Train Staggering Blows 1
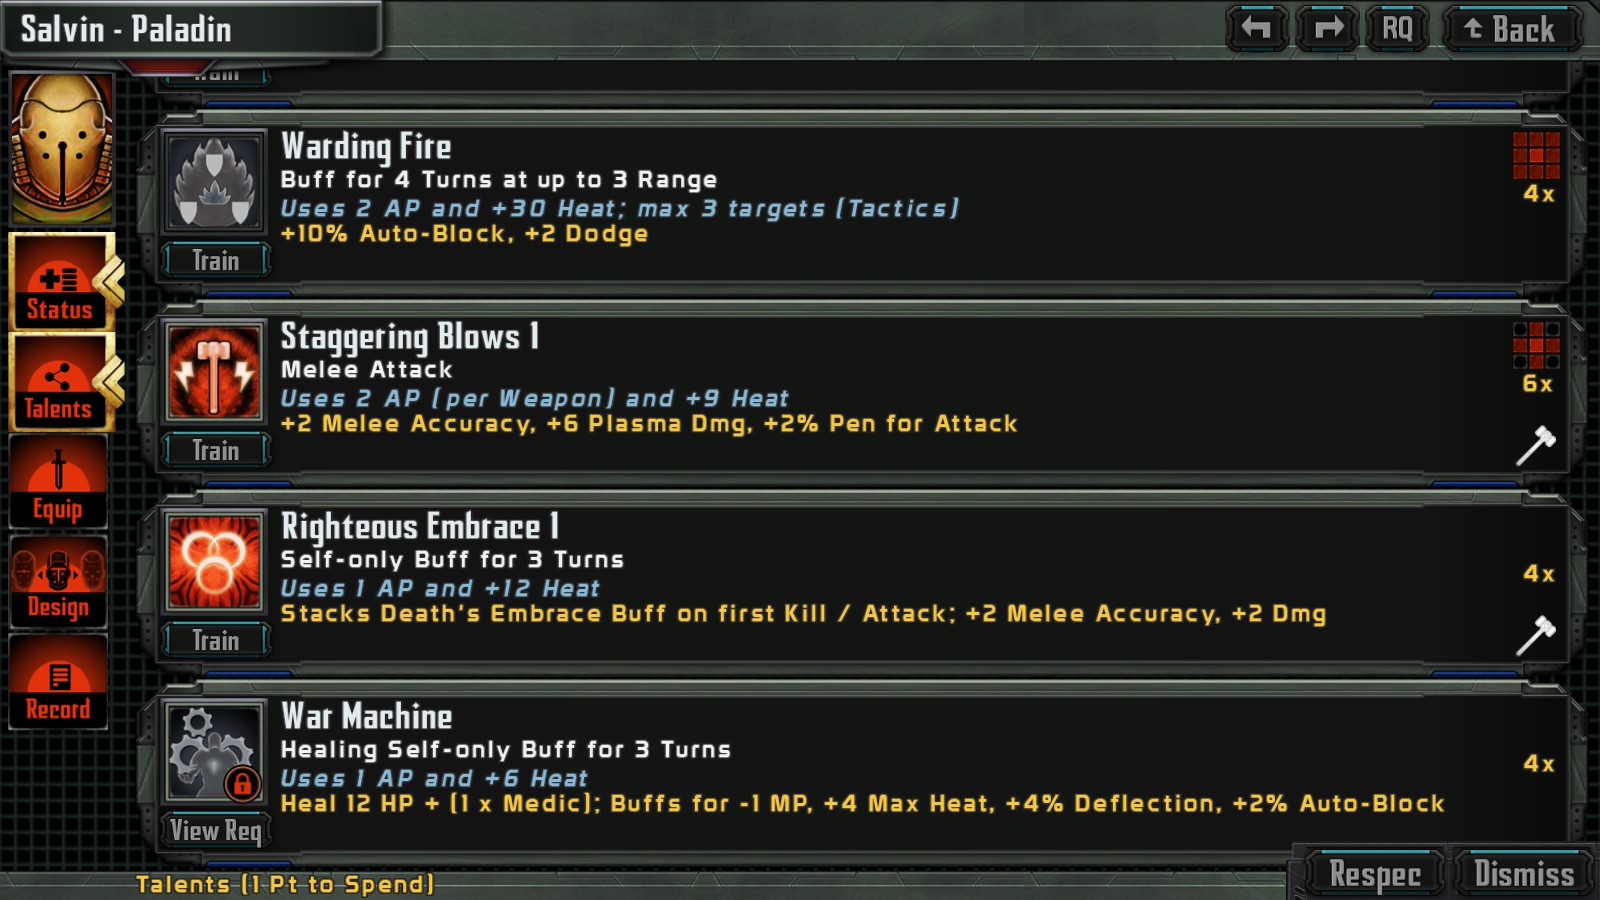The width and height of the screenshot is (1600, 900). [216, 451]
